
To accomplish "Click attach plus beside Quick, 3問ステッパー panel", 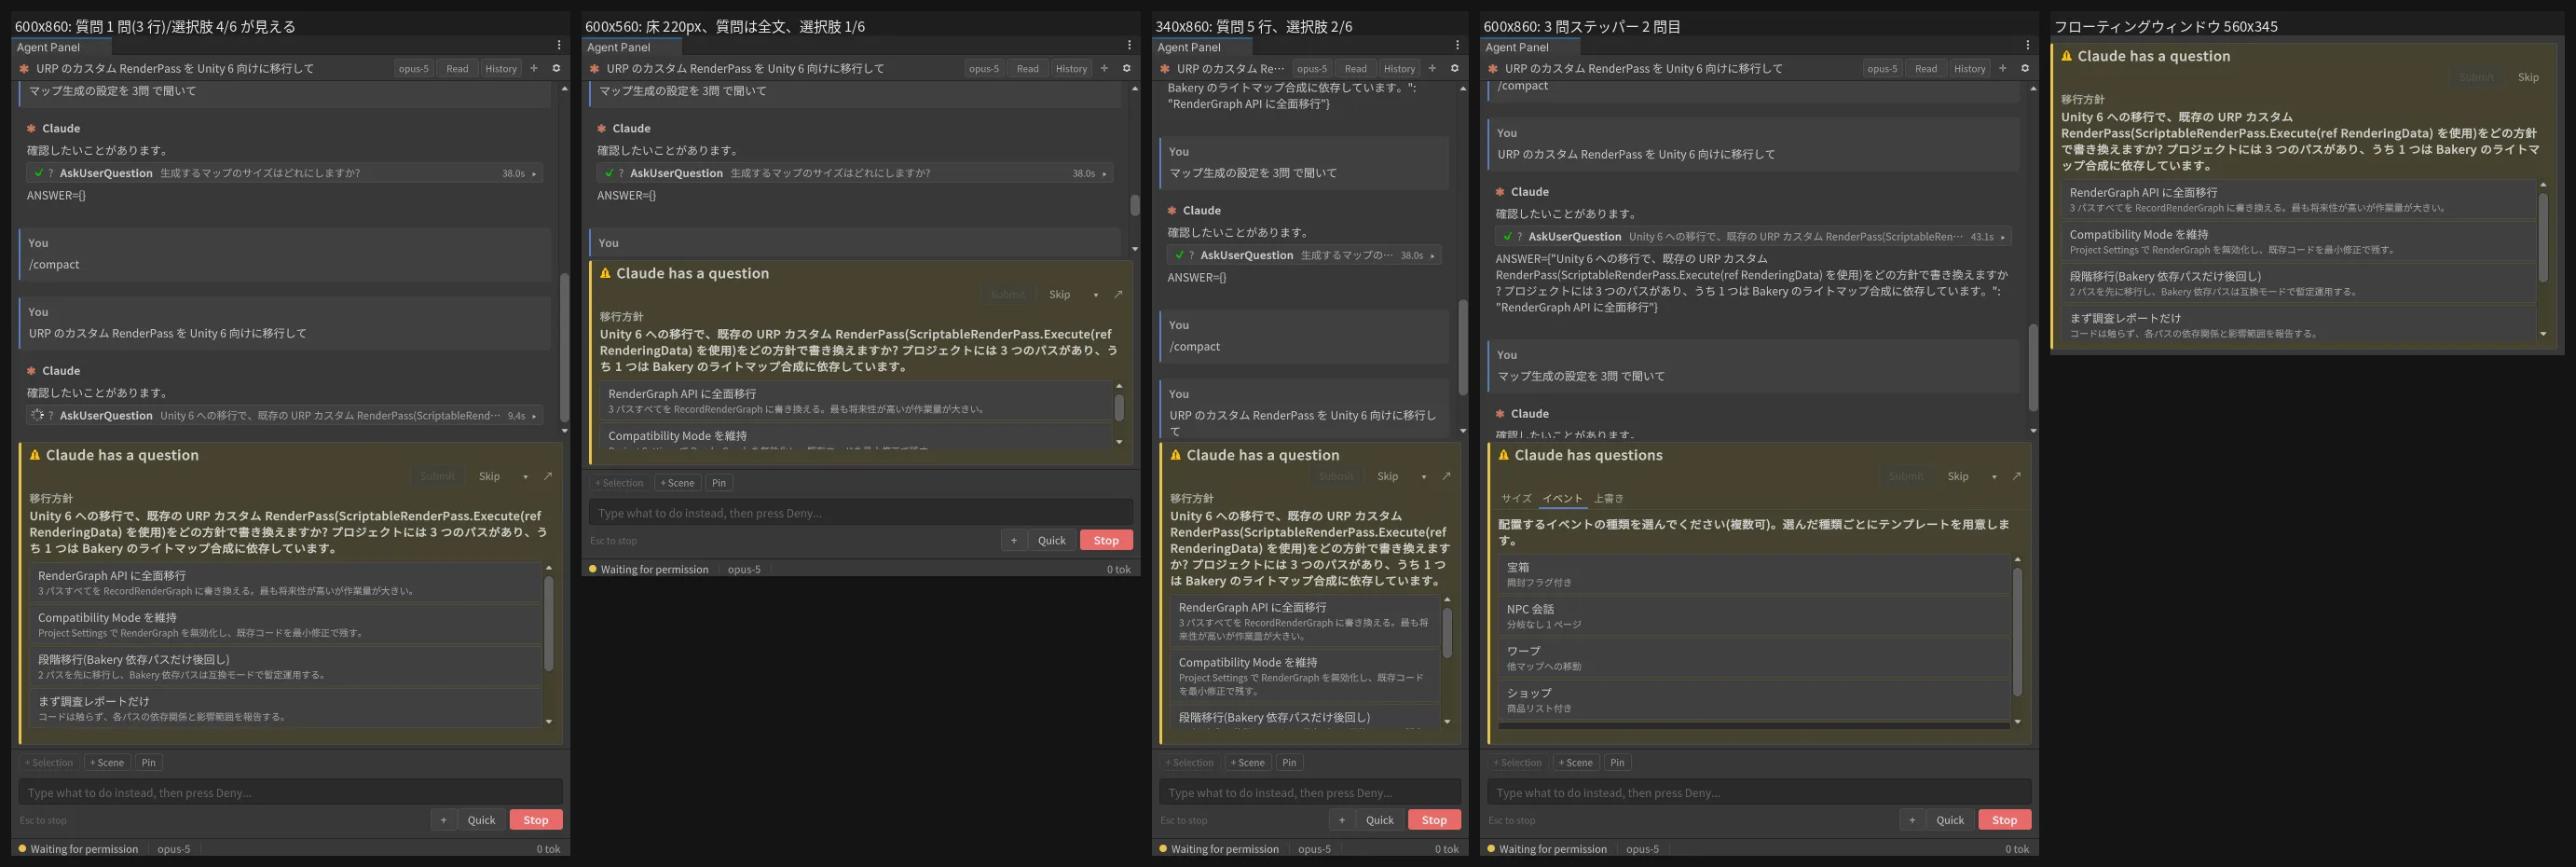I will tap(1912, 820).
